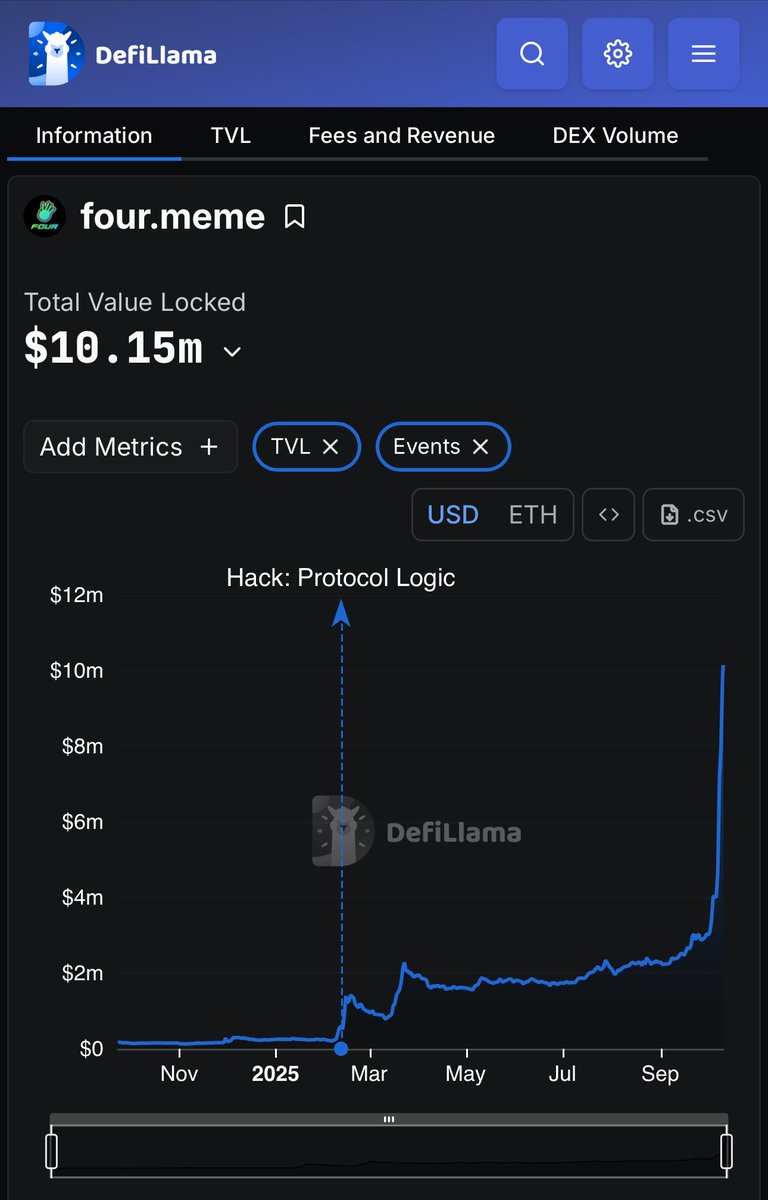The image size is (768, 1200).
Task: Click the four.meme protocol logo
Action: [45, 216]
